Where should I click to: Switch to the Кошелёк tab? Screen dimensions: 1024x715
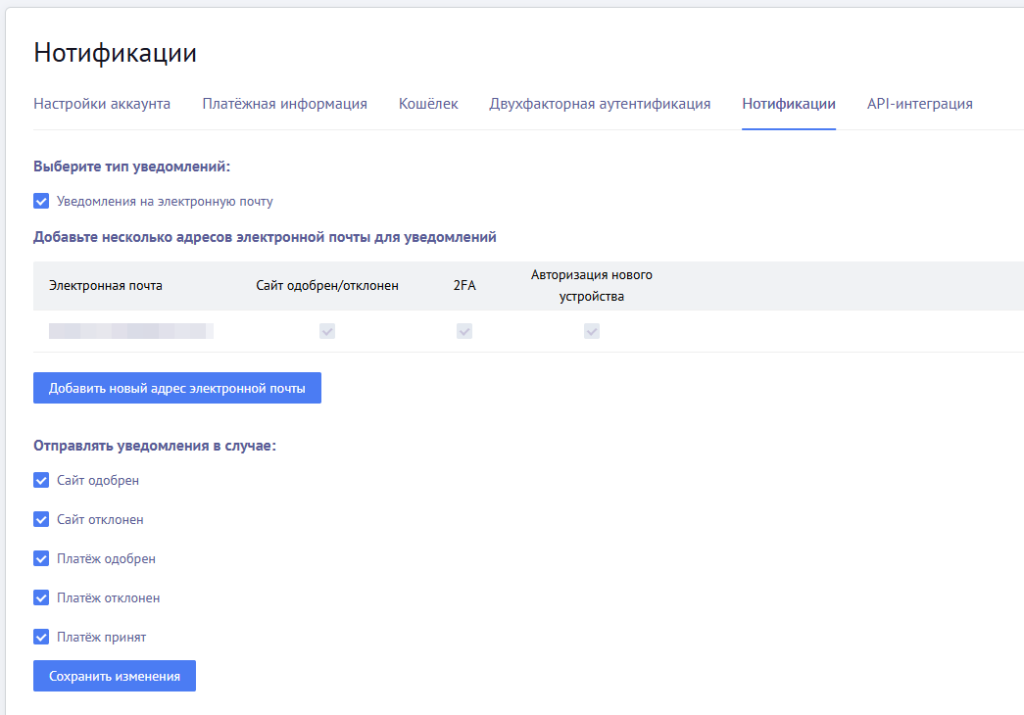(x=428, y=103)
